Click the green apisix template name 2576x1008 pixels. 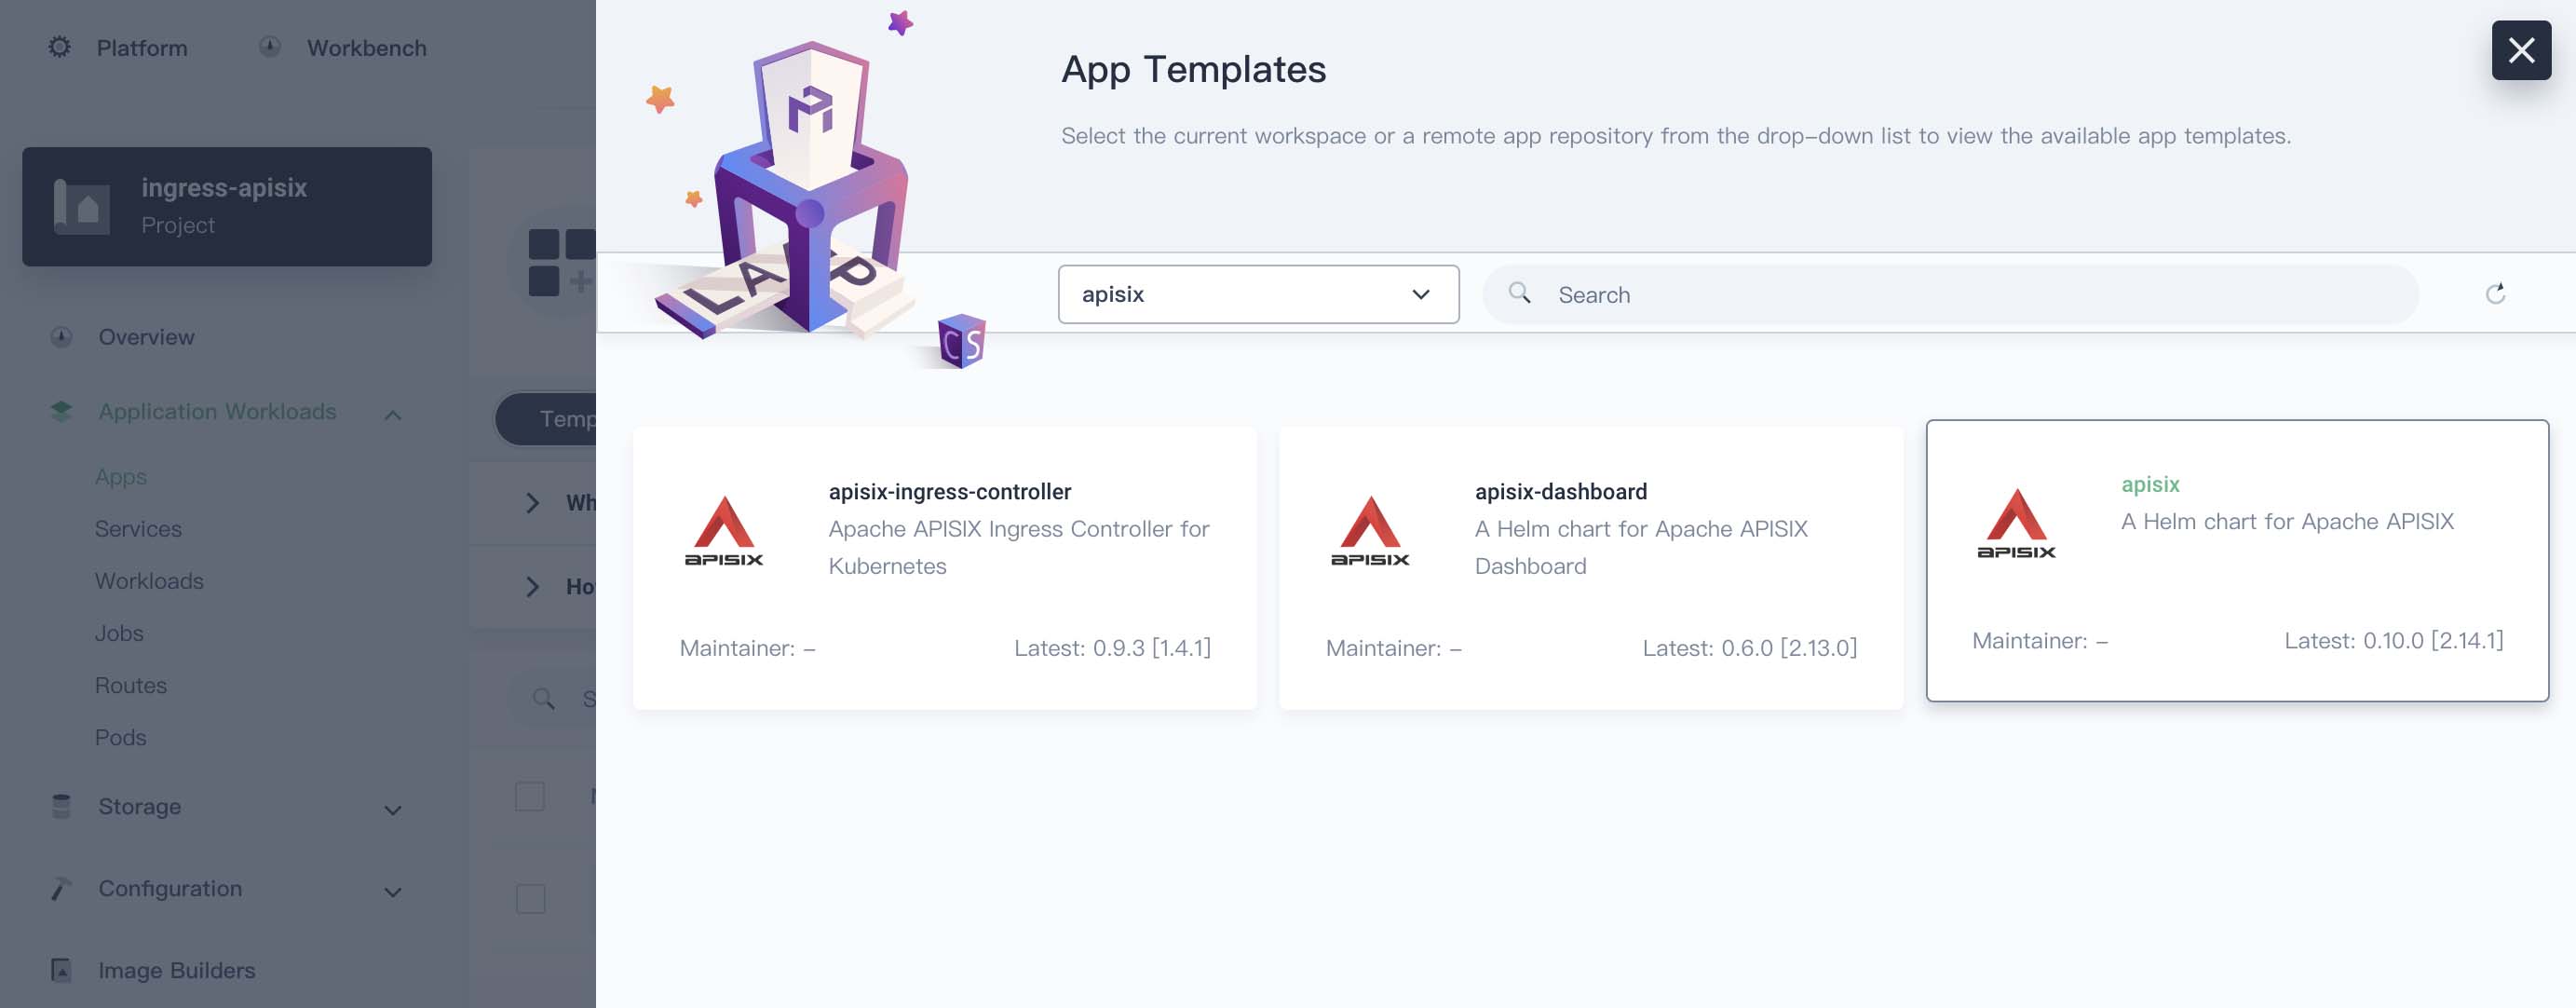tap(2150, 484)
